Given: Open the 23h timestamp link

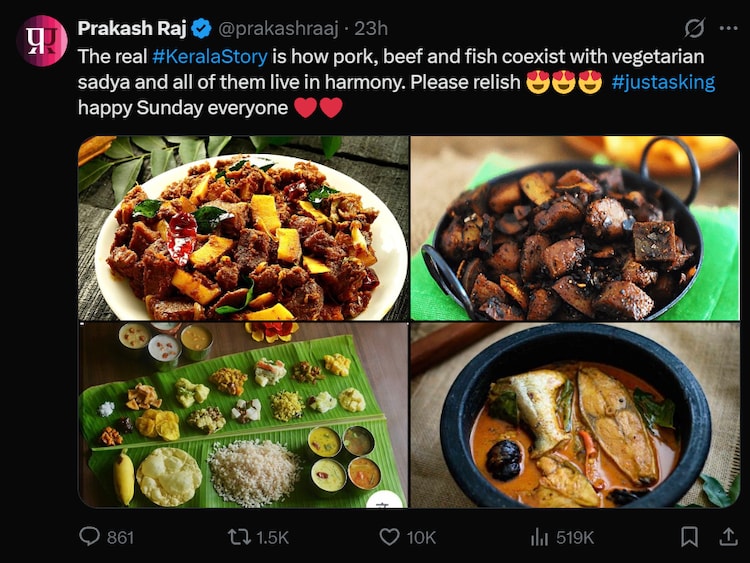Looking at the screenshot, I should 371,28.
